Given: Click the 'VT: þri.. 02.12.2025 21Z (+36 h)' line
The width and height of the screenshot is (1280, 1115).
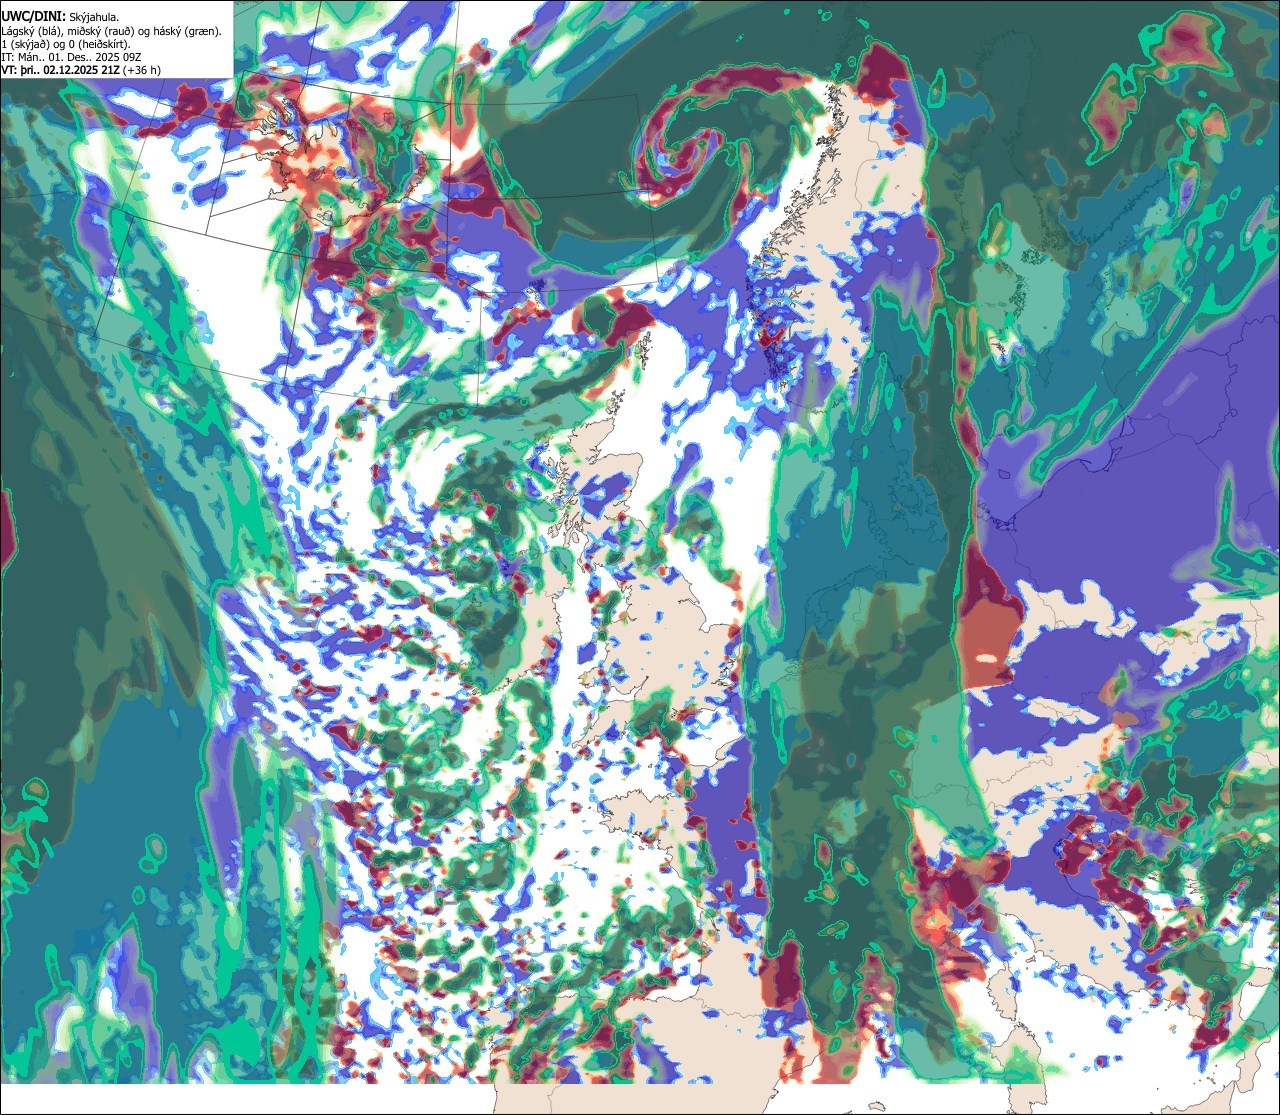Looking at the screenshot, I should [x=81, y=71].
